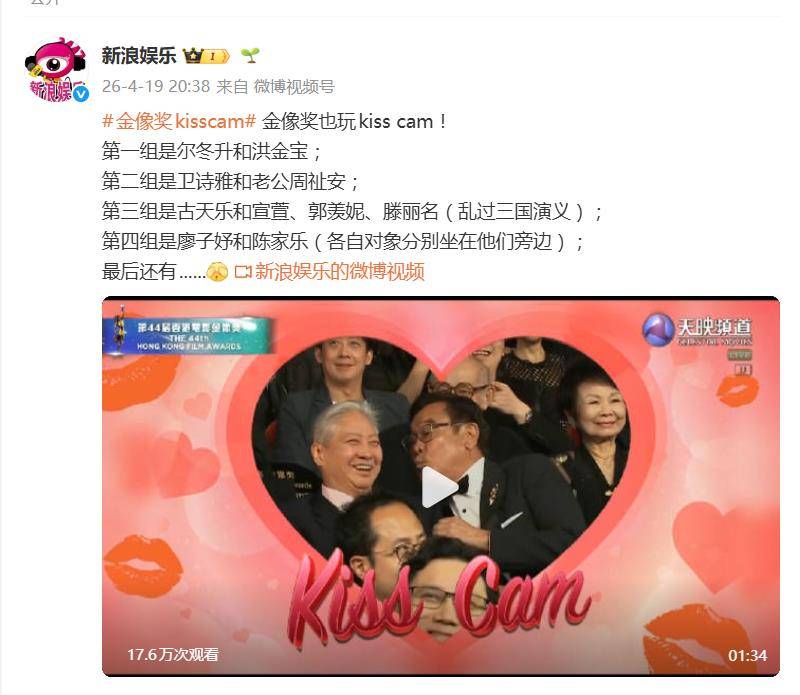Click the blue verified badge on avatar
800x695 pixels.
tap(81, 94)
